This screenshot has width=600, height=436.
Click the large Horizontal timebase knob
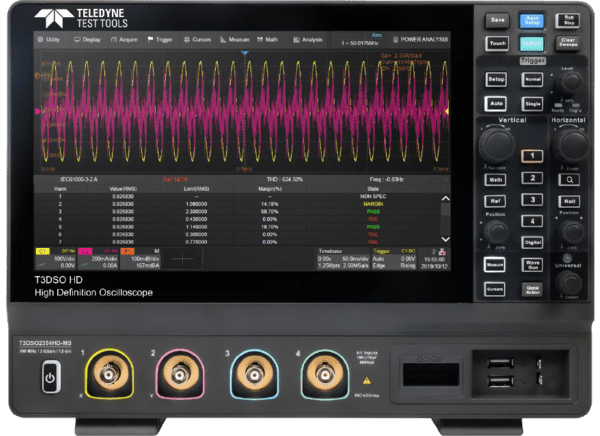(572, 144)
